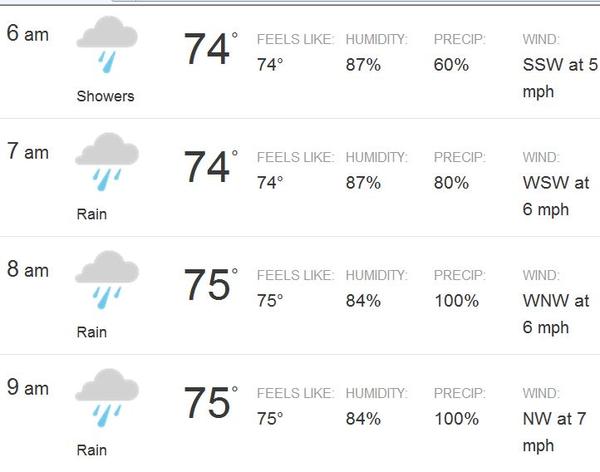Click the 8 am rain cloud icon

coord(107,280)
